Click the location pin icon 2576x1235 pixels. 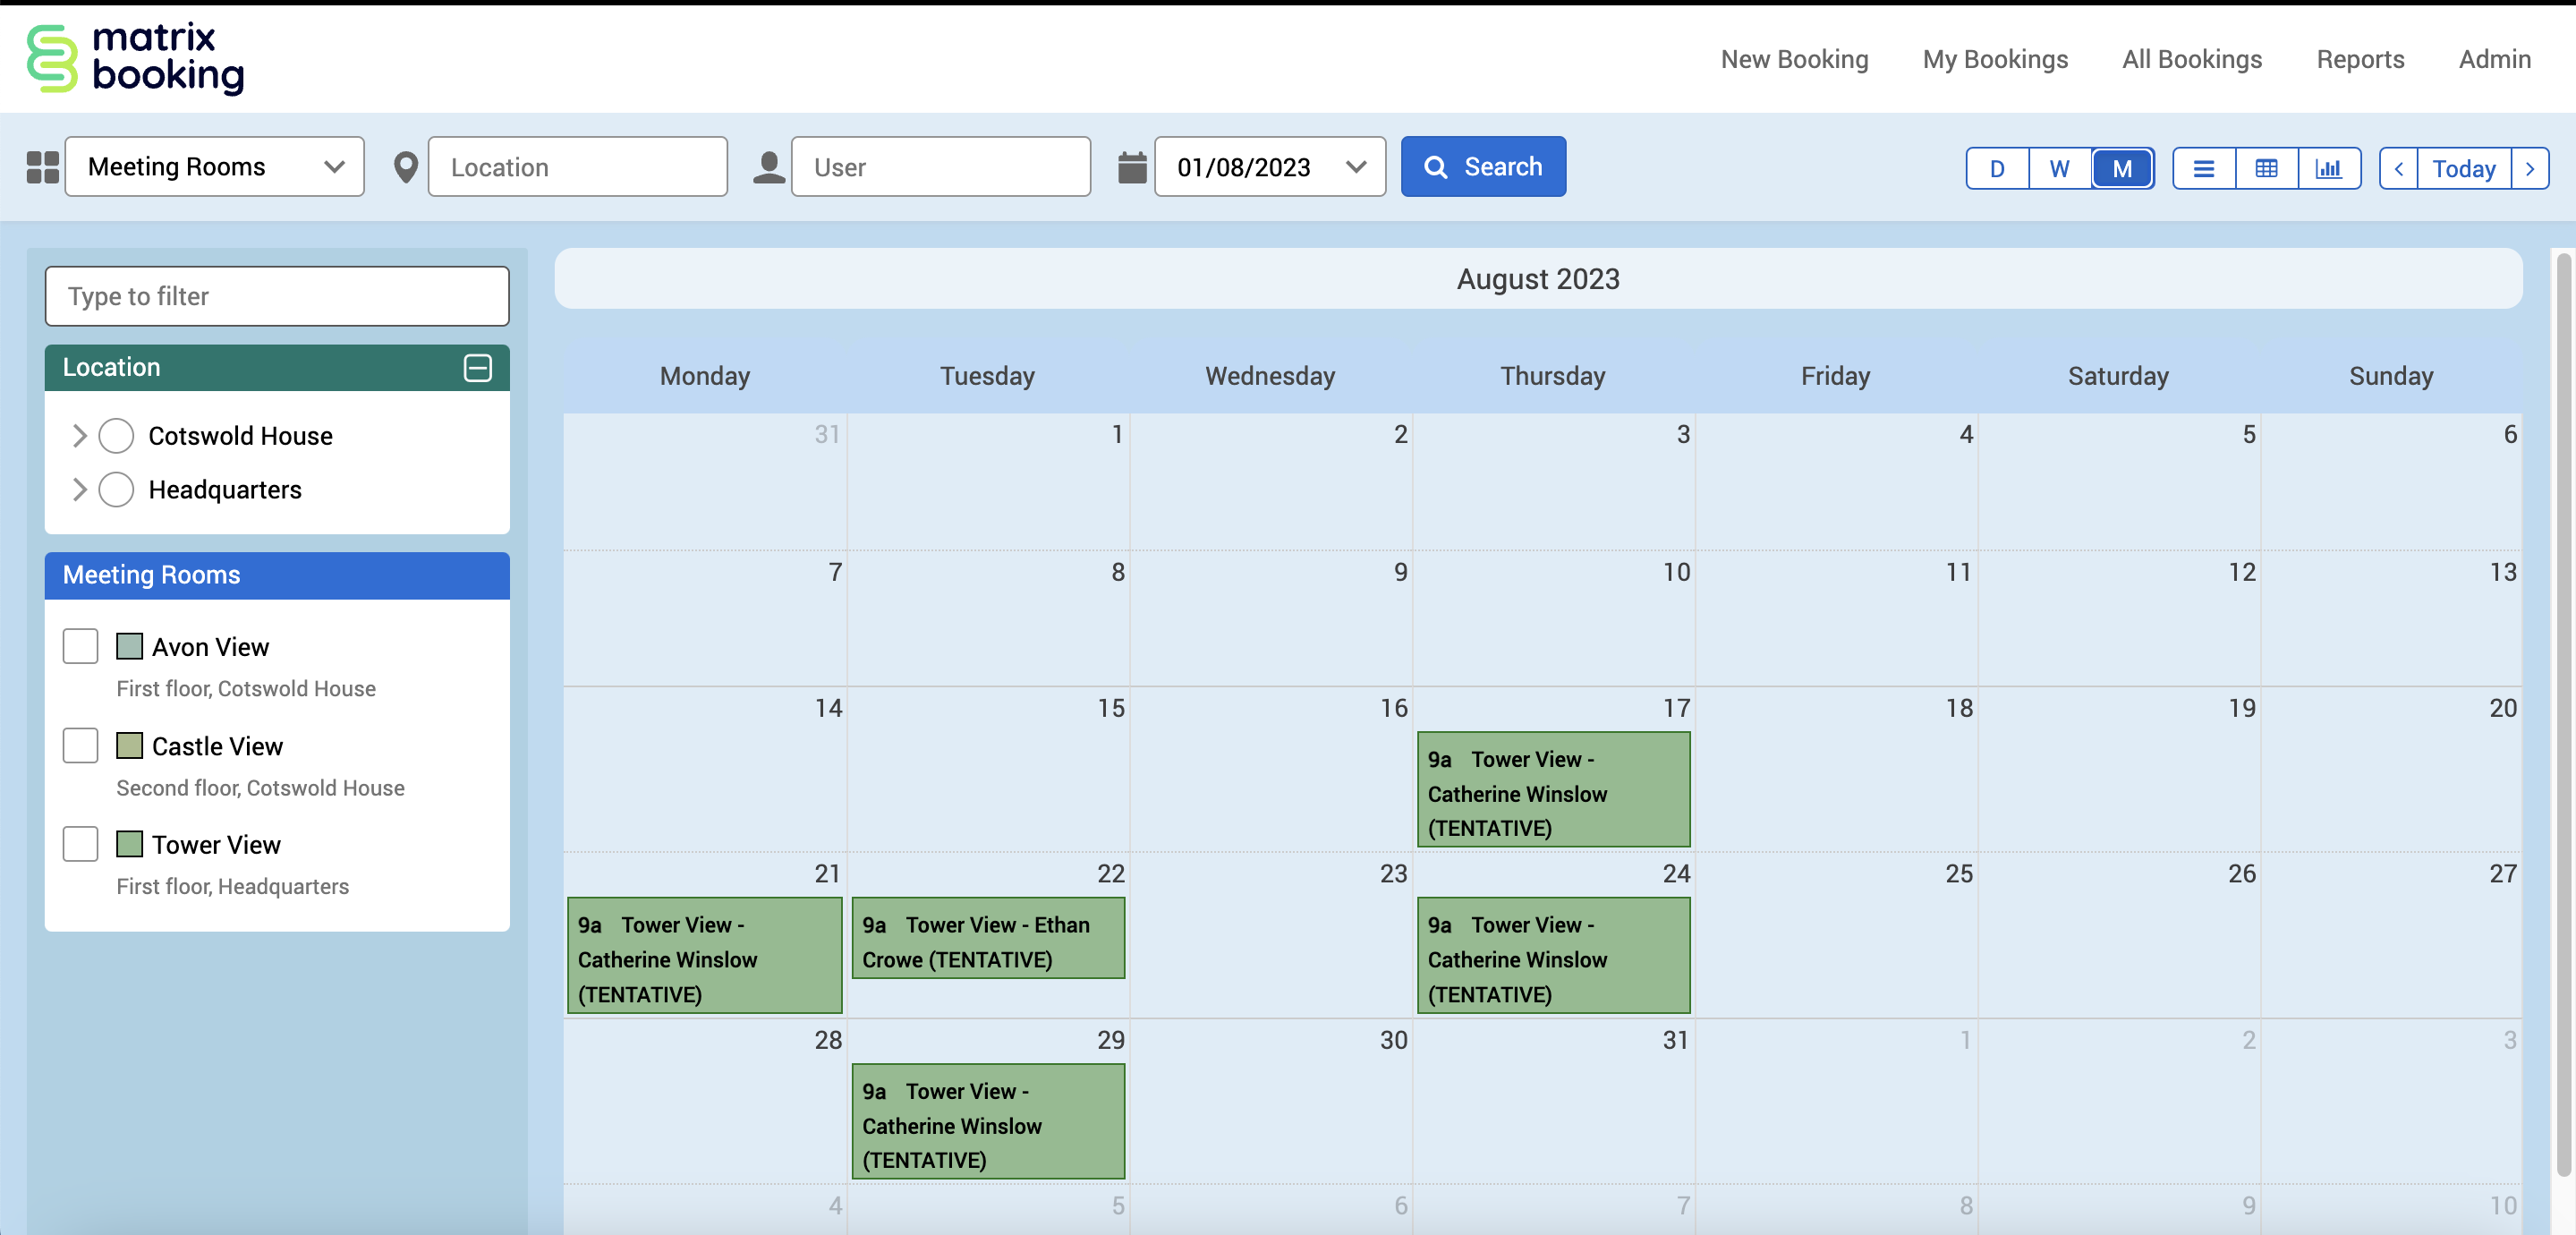point(405,167)
